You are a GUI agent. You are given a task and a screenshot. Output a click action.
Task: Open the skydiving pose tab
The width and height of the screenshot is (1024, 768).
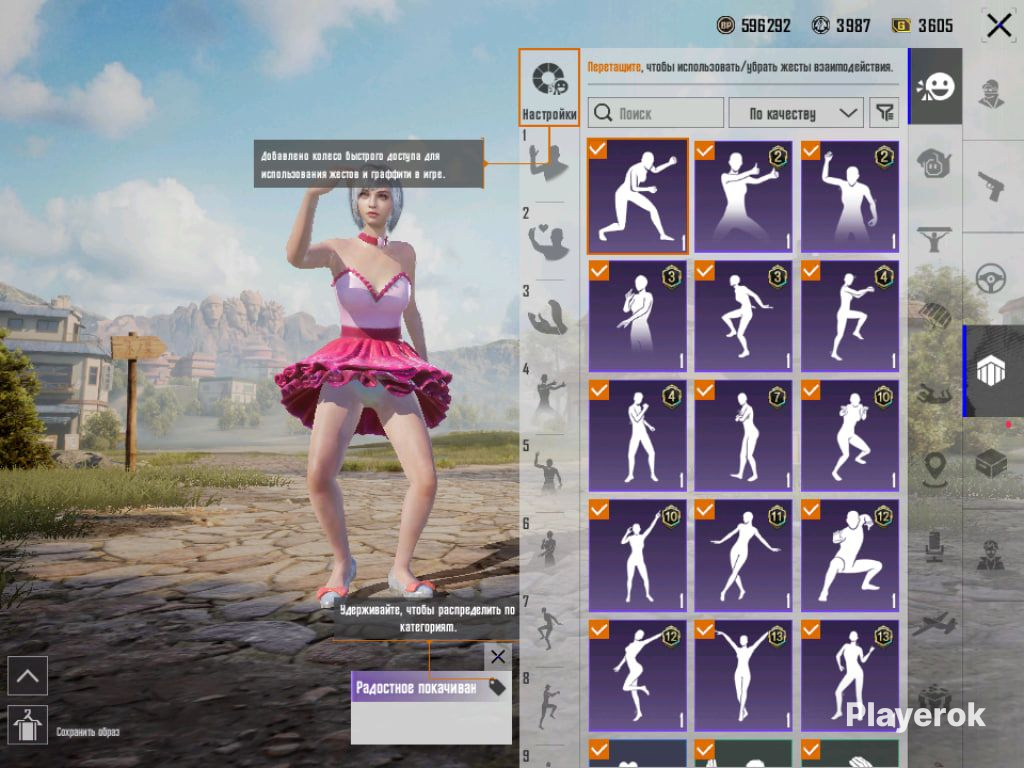point(935,393)
